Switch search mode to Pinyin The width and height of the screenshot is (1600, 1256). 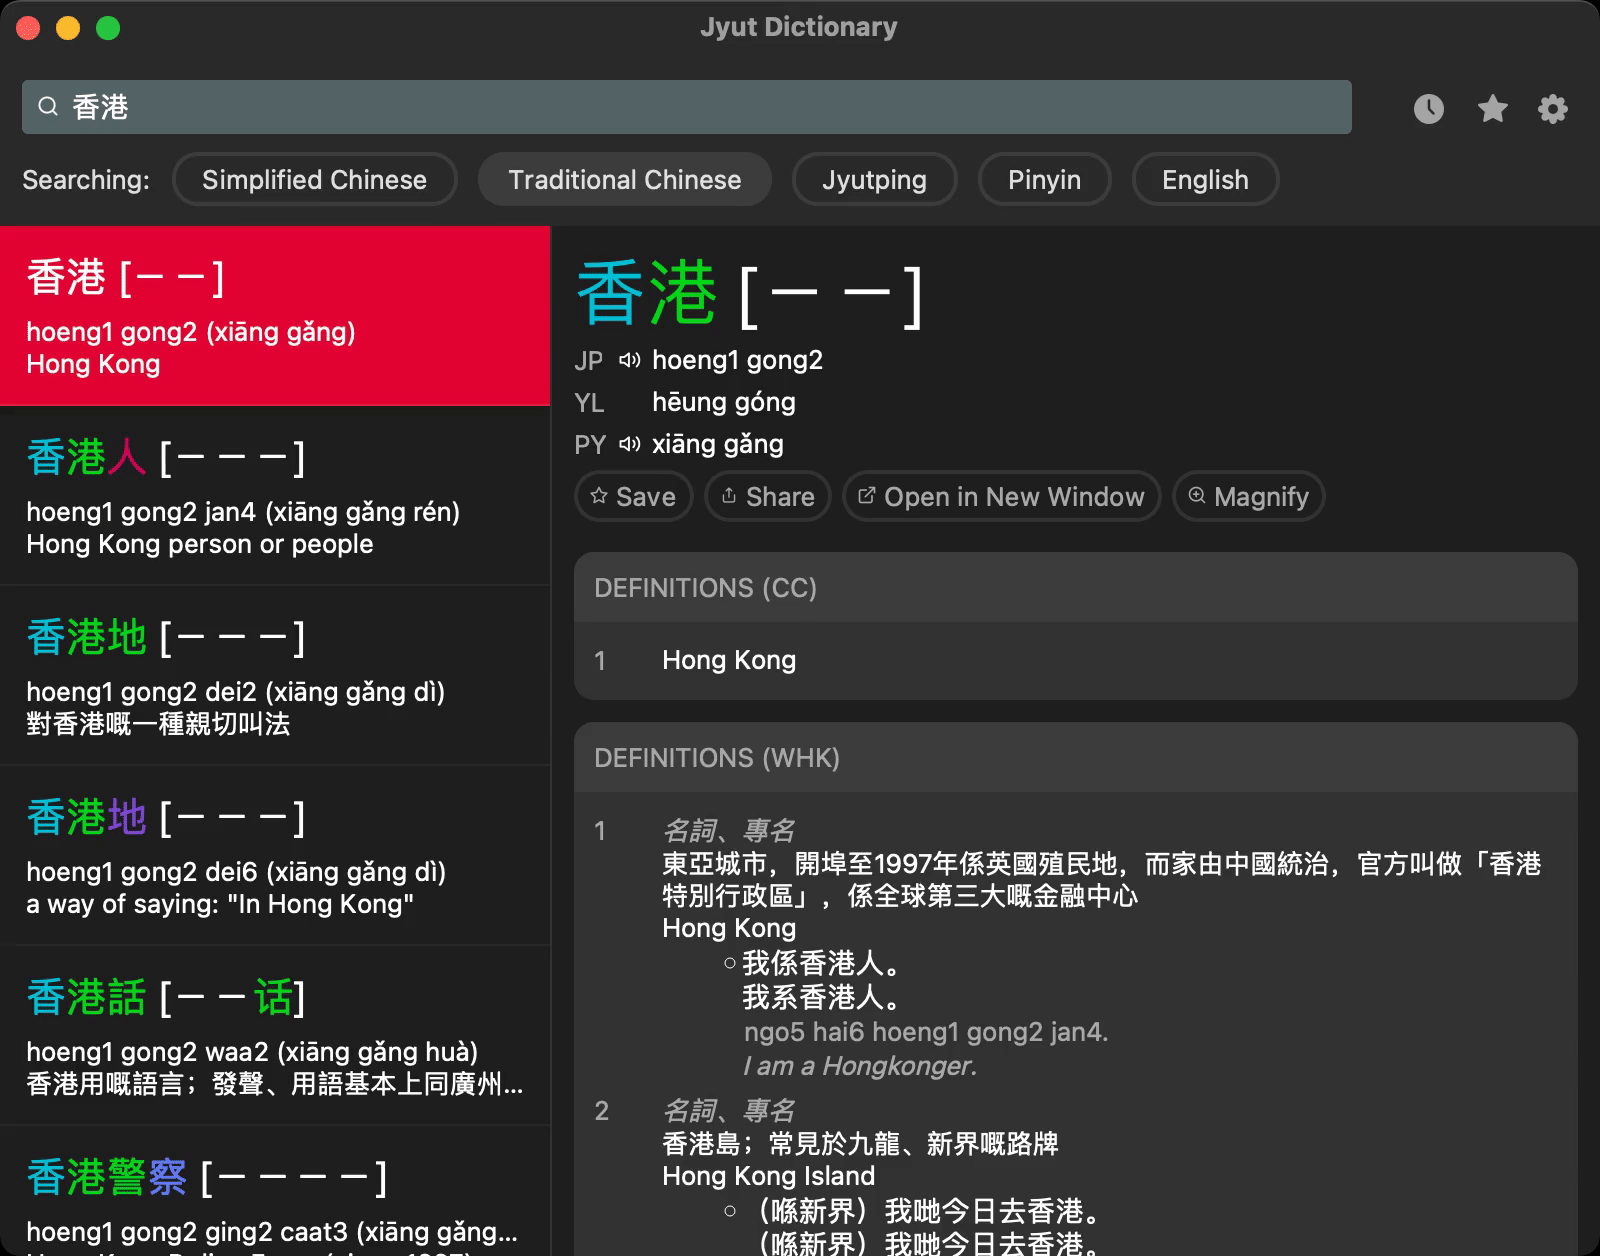1044,180
